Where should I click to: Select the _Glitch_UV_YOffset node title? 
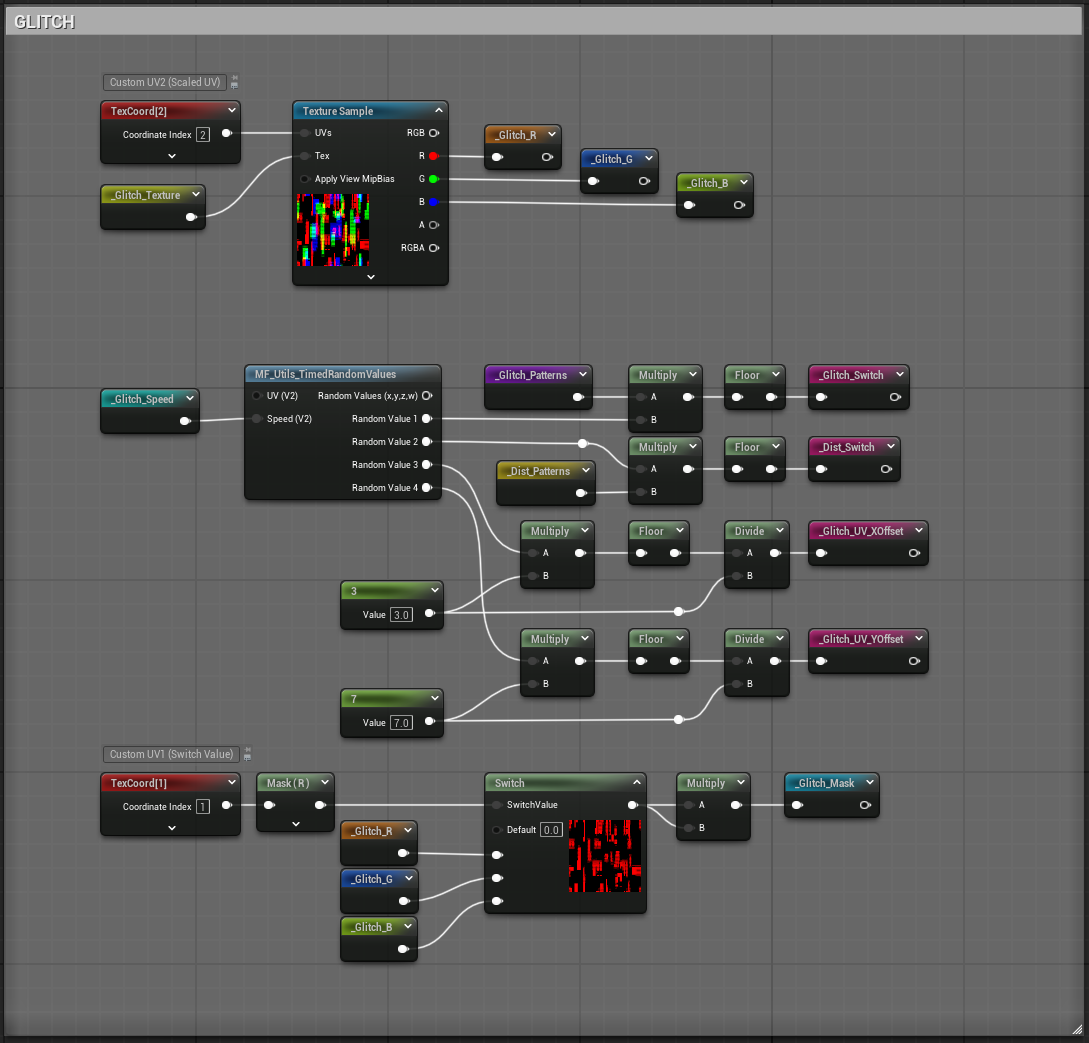point(861,639)
